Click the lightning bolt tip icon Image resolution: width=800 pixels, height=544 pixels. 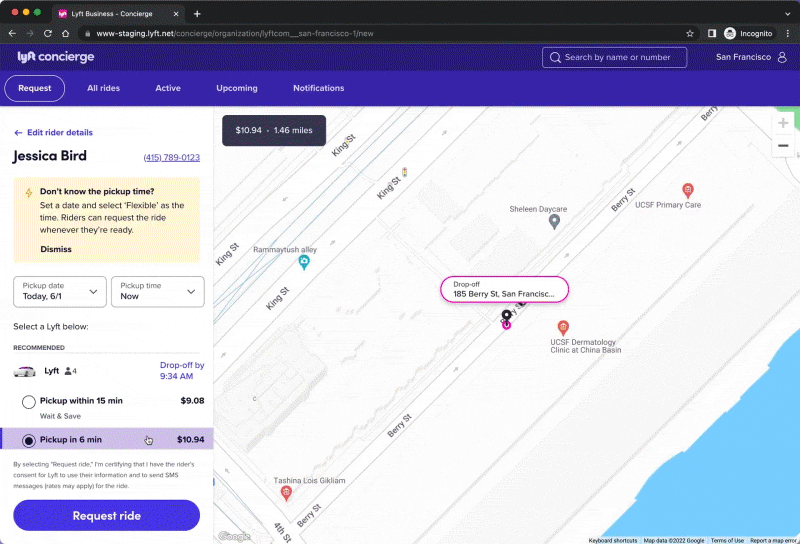click(29, 193)
